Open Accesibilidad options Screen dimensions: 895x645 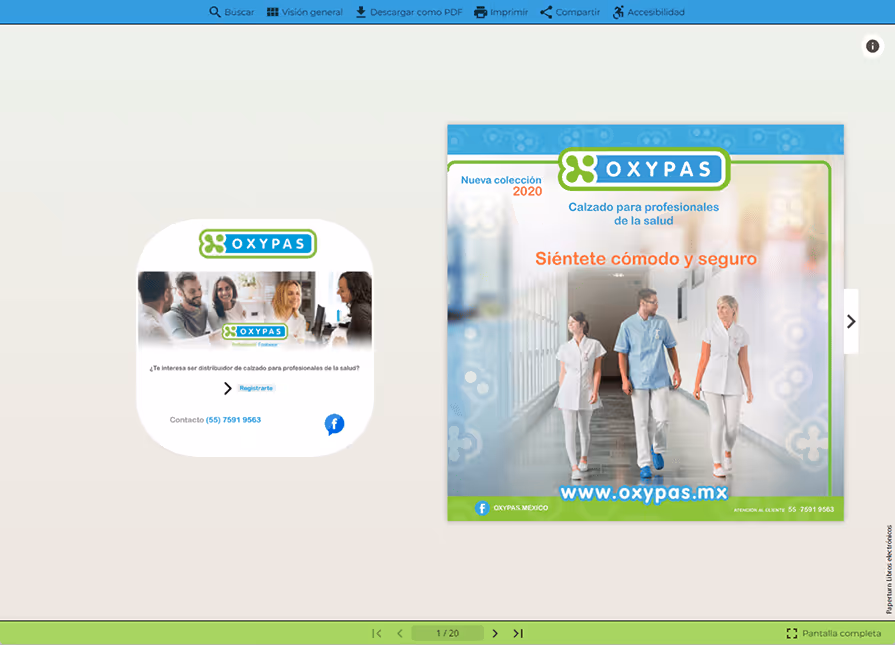point(648,12)
